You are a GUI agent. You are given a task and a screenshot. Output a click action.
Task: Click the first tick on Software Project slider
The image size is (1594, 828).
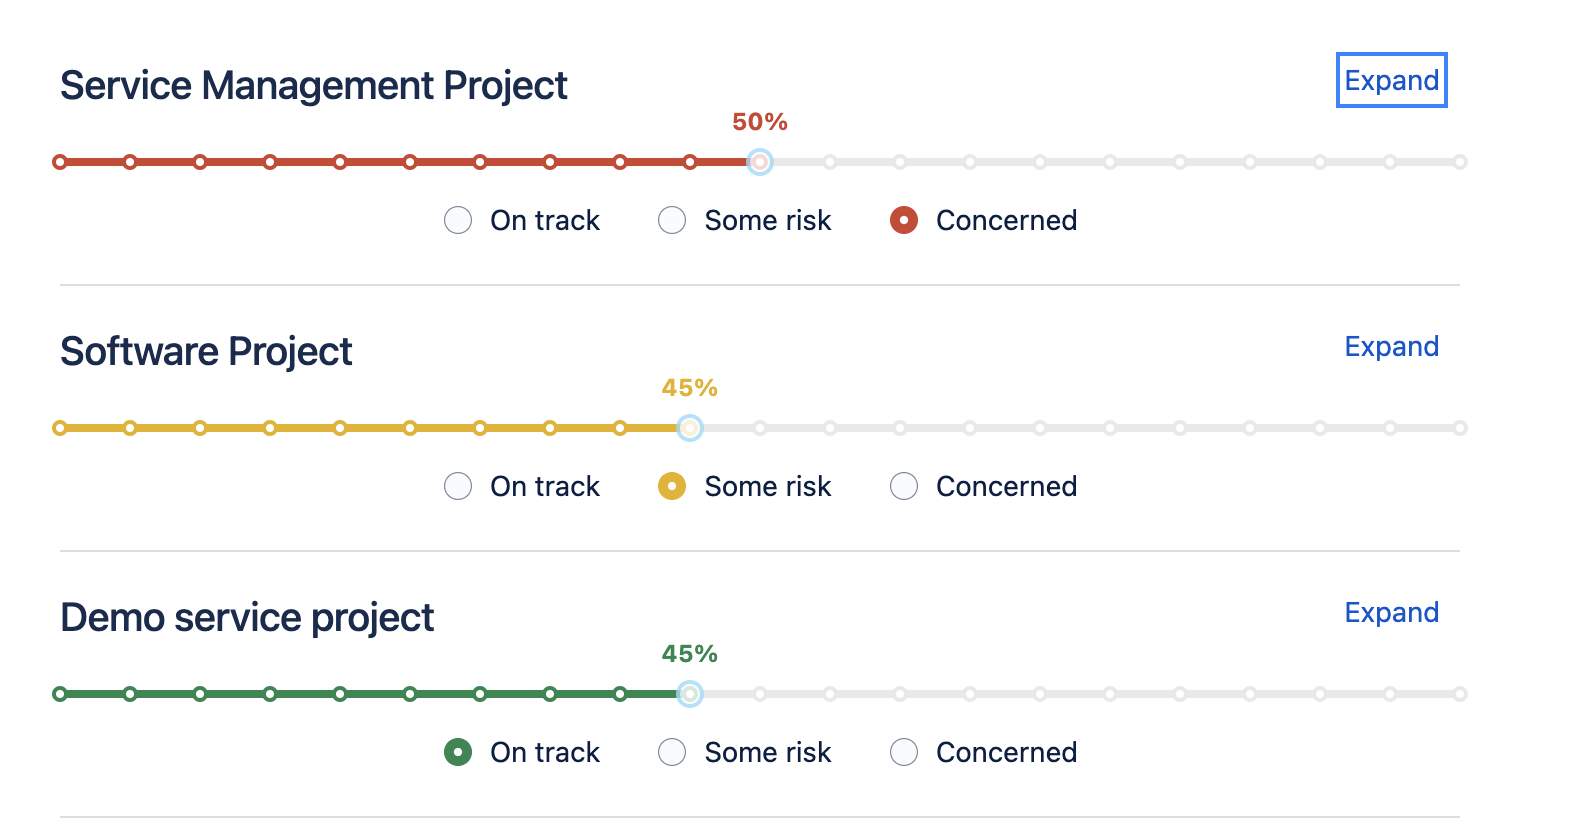60,428
